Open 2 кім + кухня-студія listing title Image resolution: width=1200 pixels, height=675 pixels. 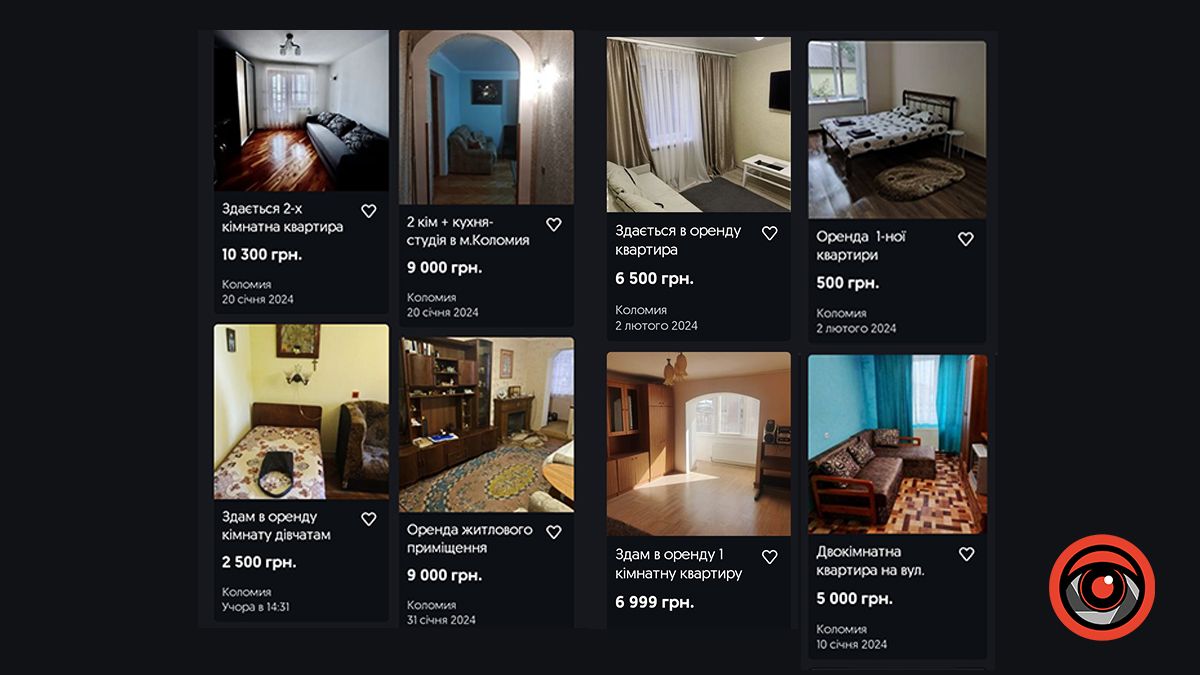(468, 231)
